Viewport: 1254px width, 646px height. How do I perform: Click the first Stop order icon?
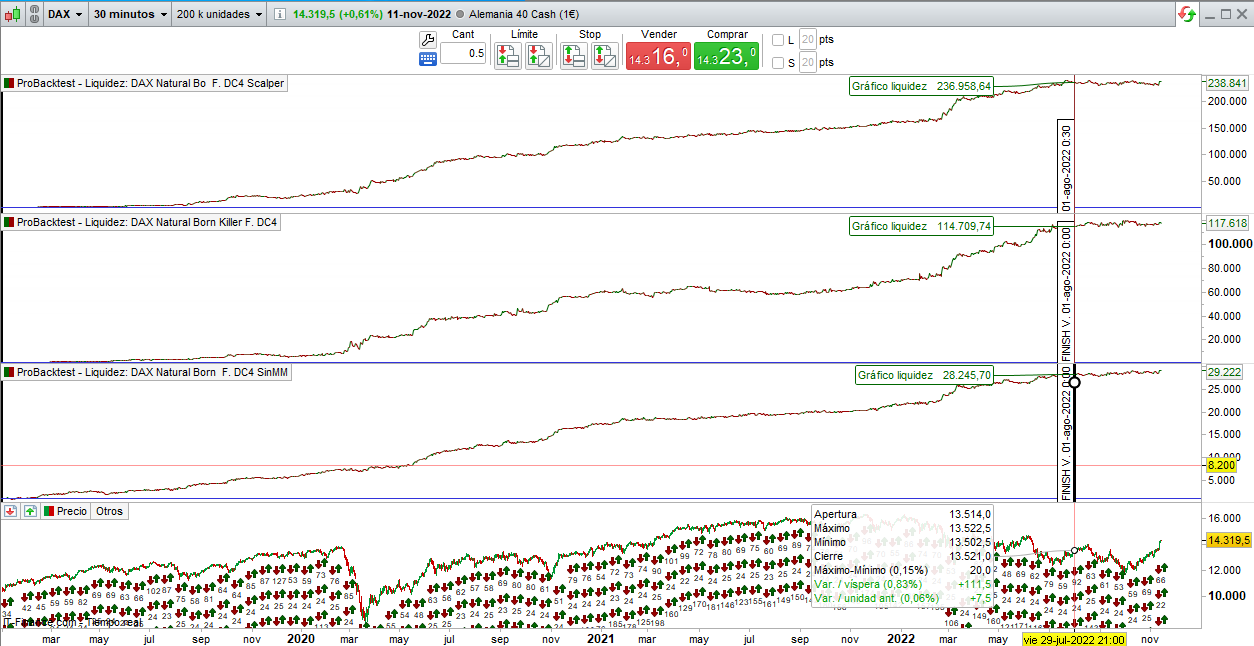click(x=573, y=56)
